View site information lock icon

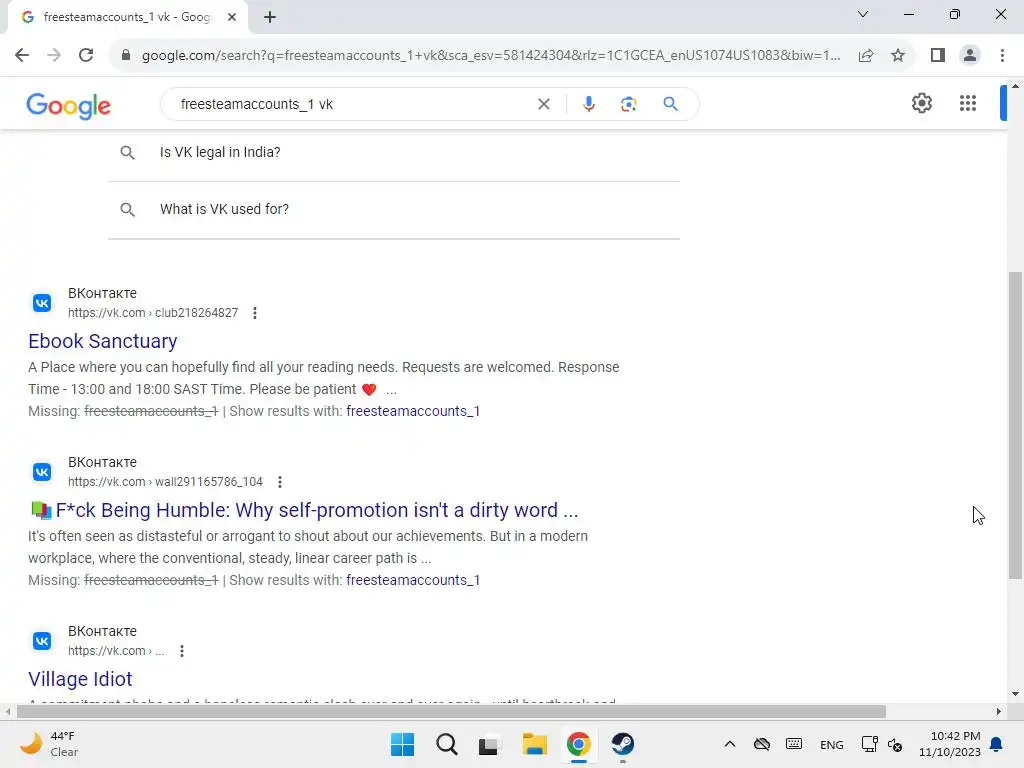coord(126,55)
